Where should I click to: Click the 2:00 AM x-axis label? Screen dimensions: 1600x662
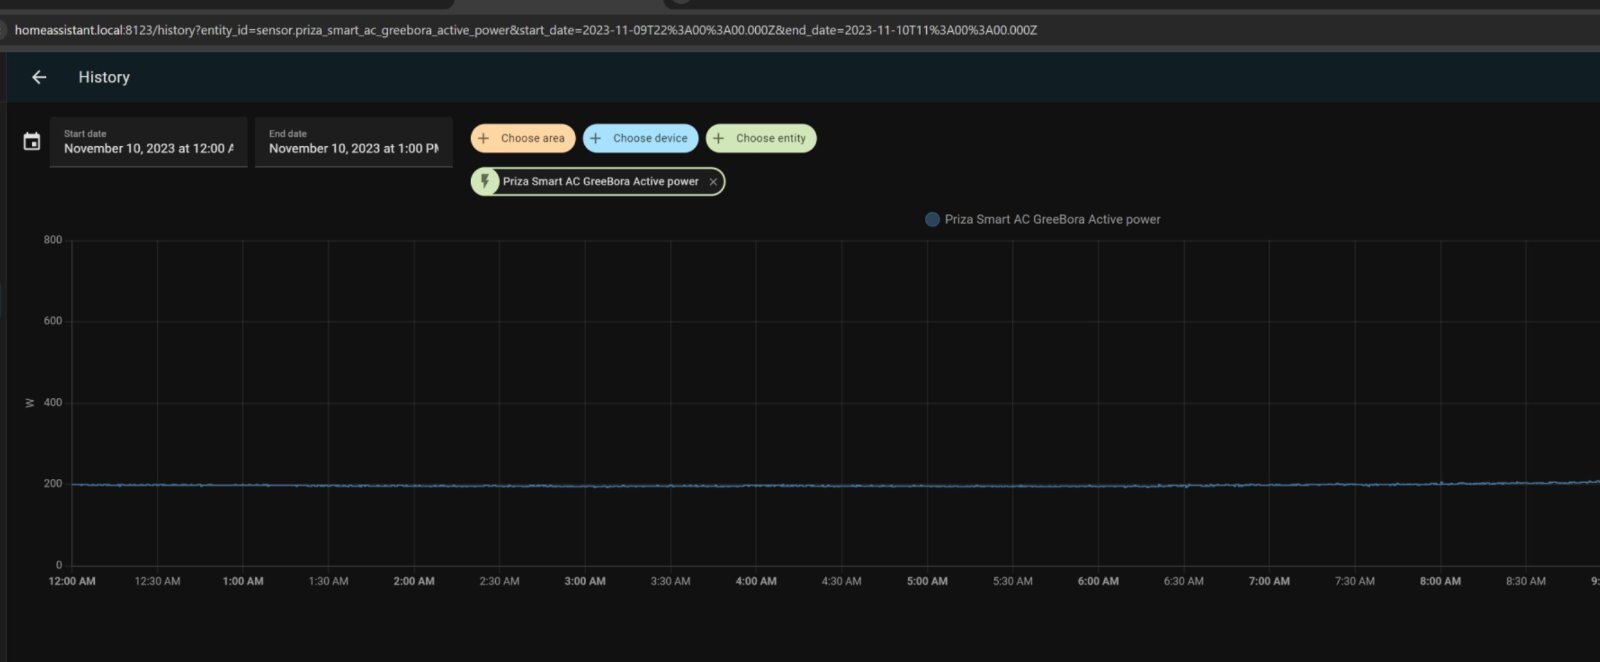(414, 581)
